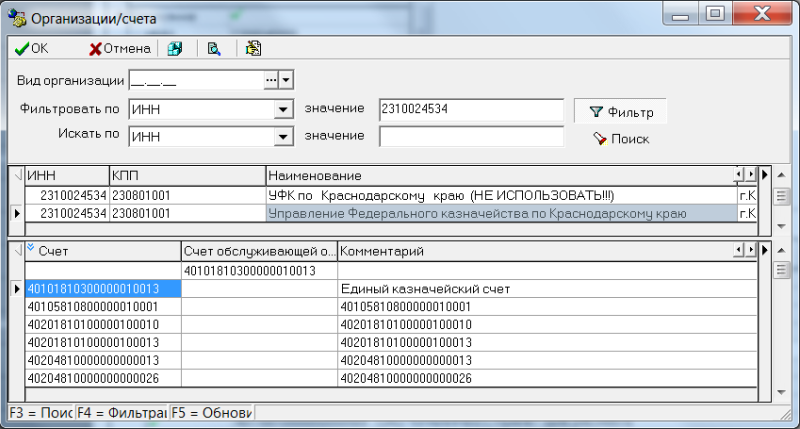Click the Комментарий column header in accounts grid
Screen dimensions: 800x429
pyautogui.click(x=536, y=251)
